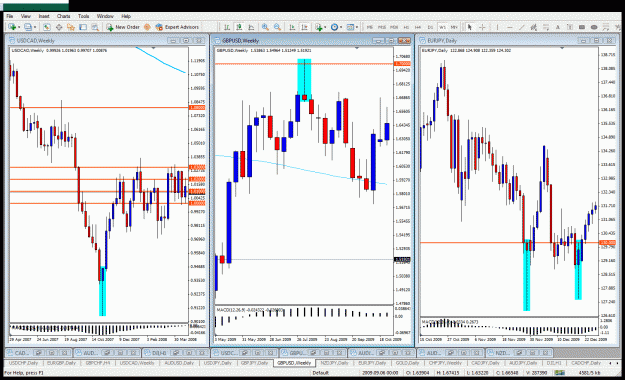Open the Insert menu
The height and width of the screenshot is (380, 625).
[x=44, y=16]
